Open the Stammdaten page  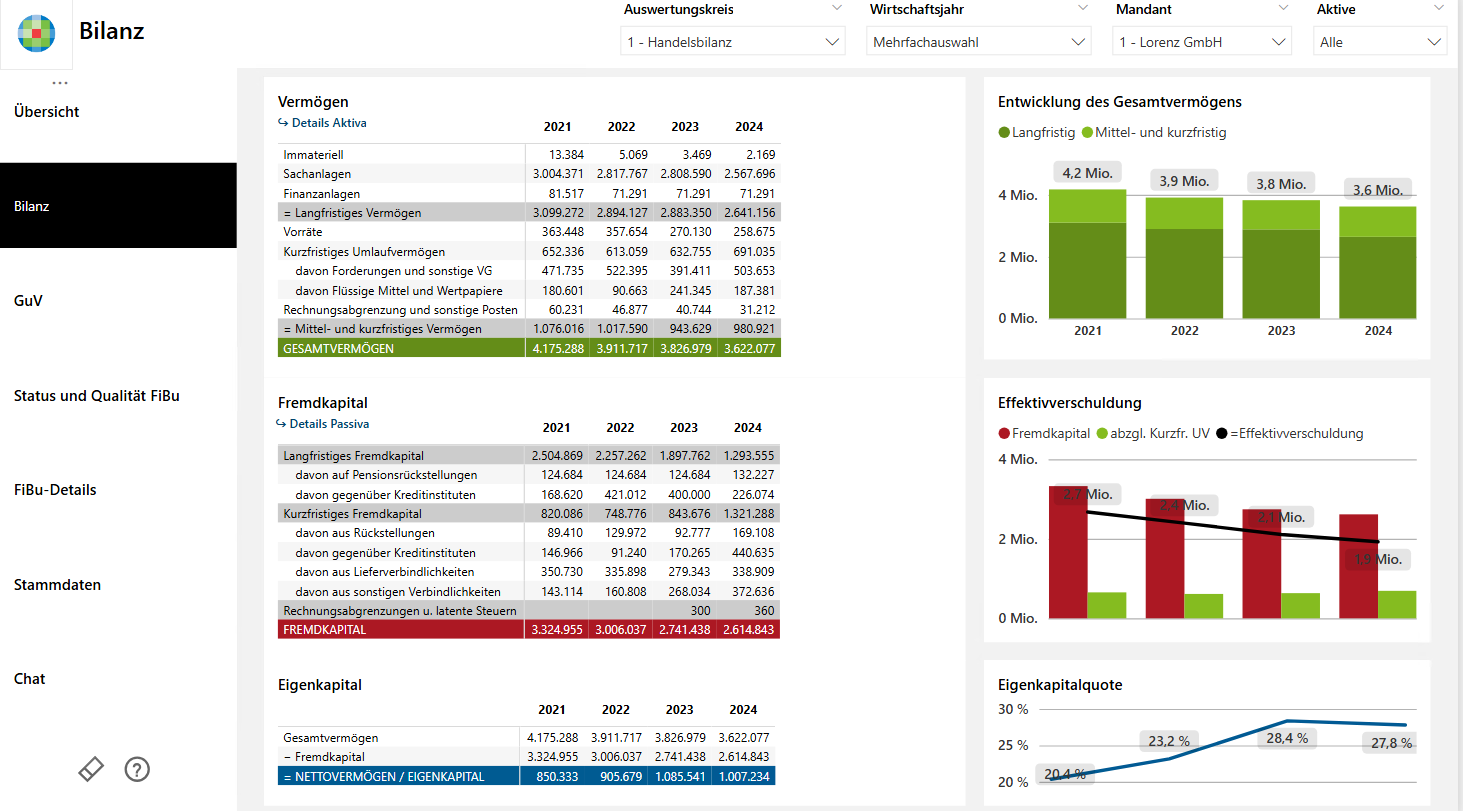tap(57, 585)
